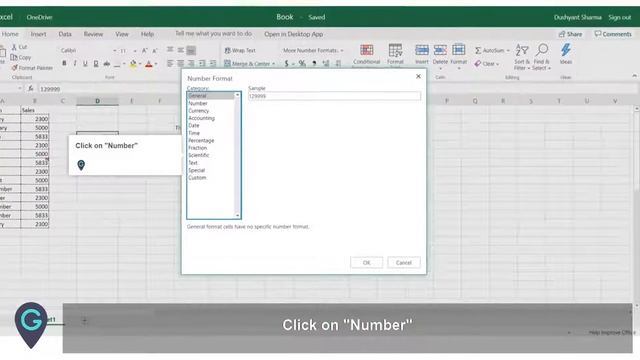Switch to the Review tab
This screenshot has width=640, height=360.
(x=93, y=34)
